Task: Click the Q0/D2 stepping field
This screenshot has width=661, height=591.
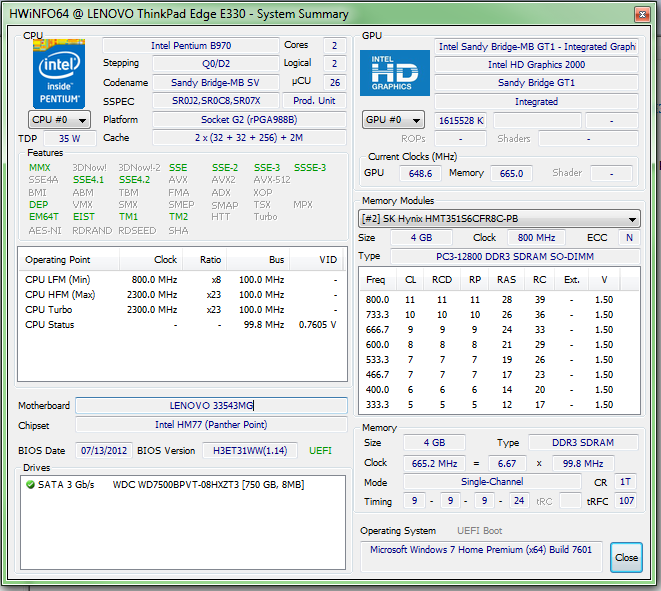Action: click(x=216, y=64)
